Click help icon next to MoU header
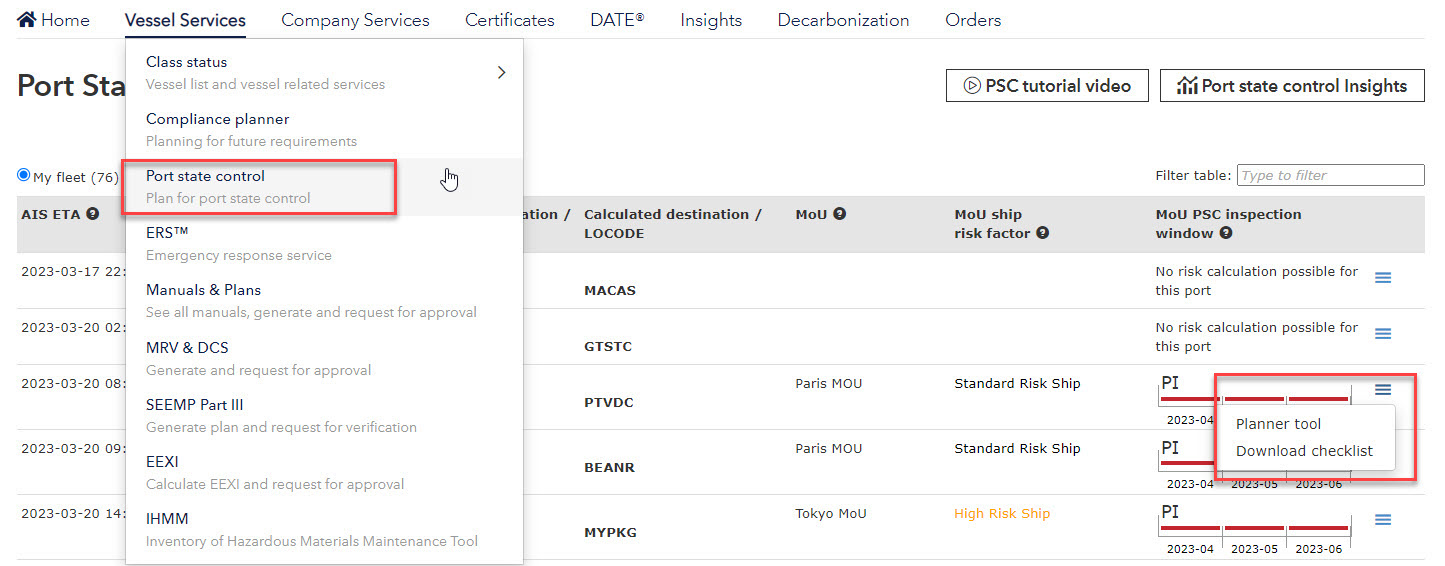Screen dimensions: 1445x566 coord(840,214)
